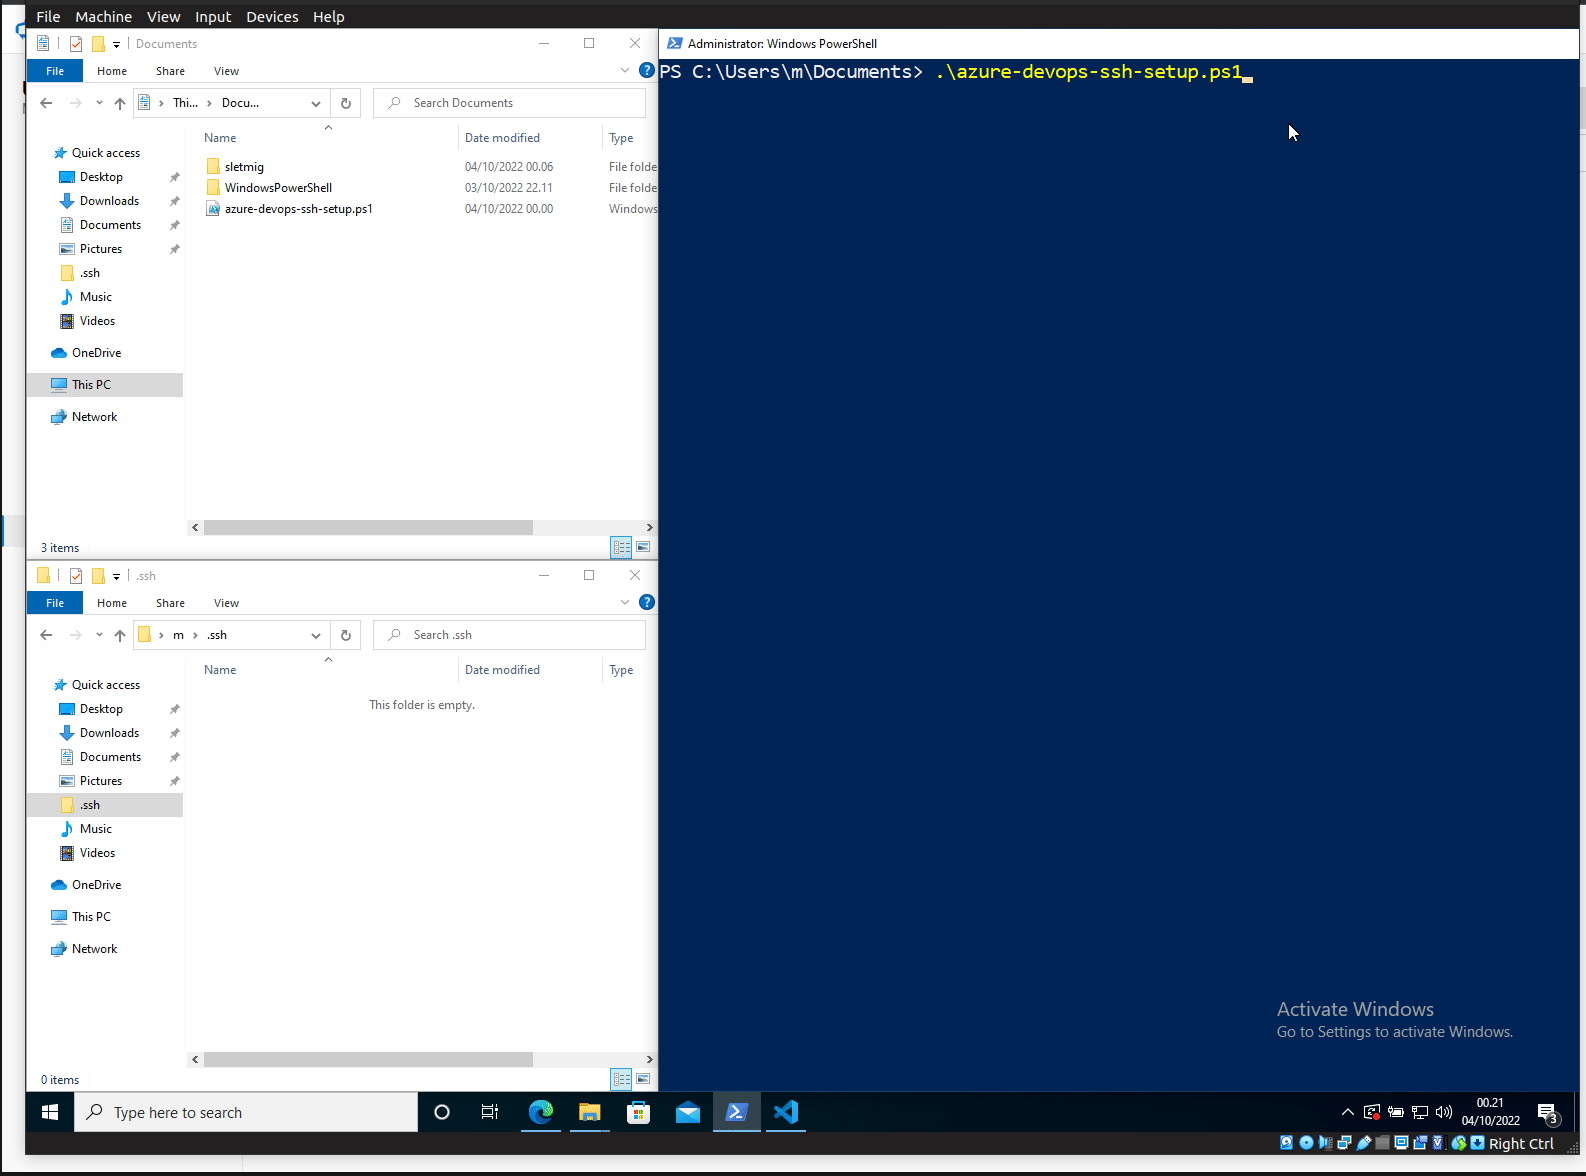This screenshot has height=1176, width=1586.
Task: Open the VirtualBox Devices menu
Action: pos(272,16)
